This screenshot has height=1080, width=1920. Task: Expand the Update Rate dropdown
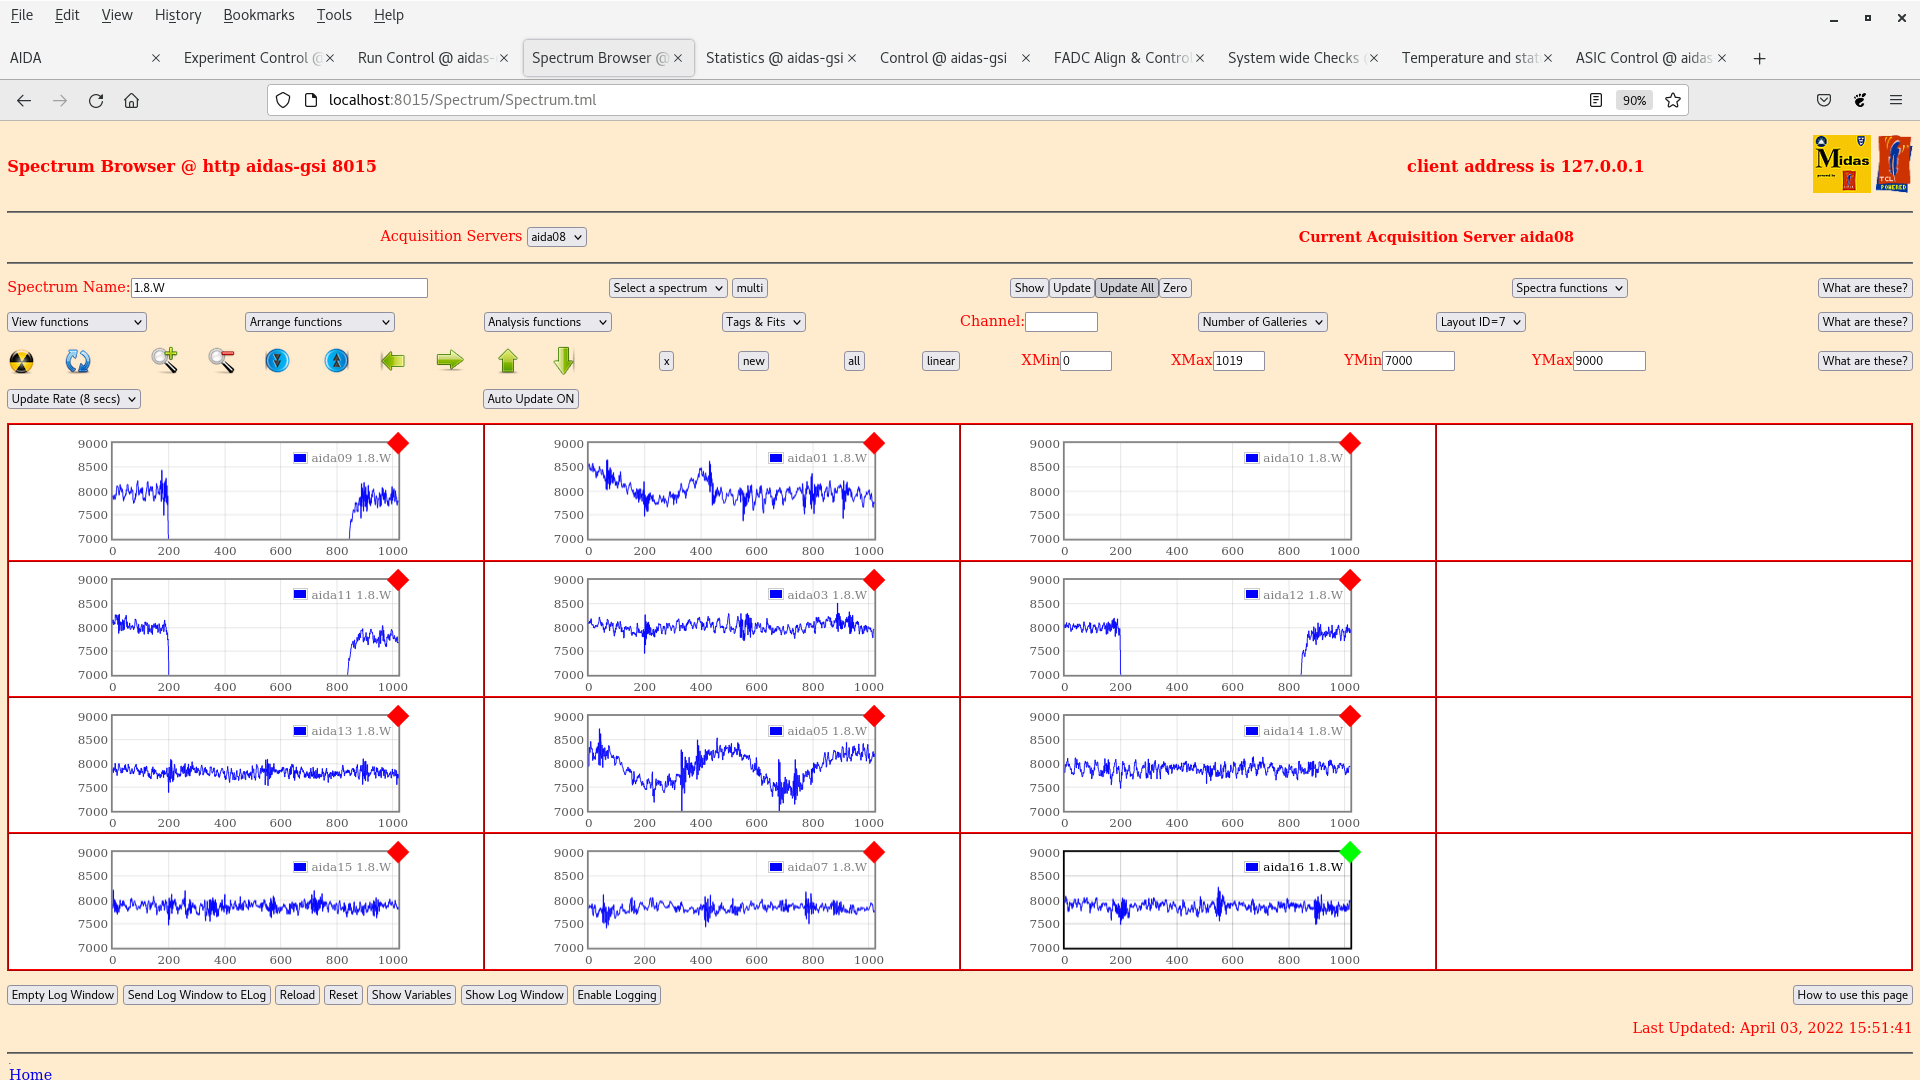pyautogui.click(x=74, y=399)
